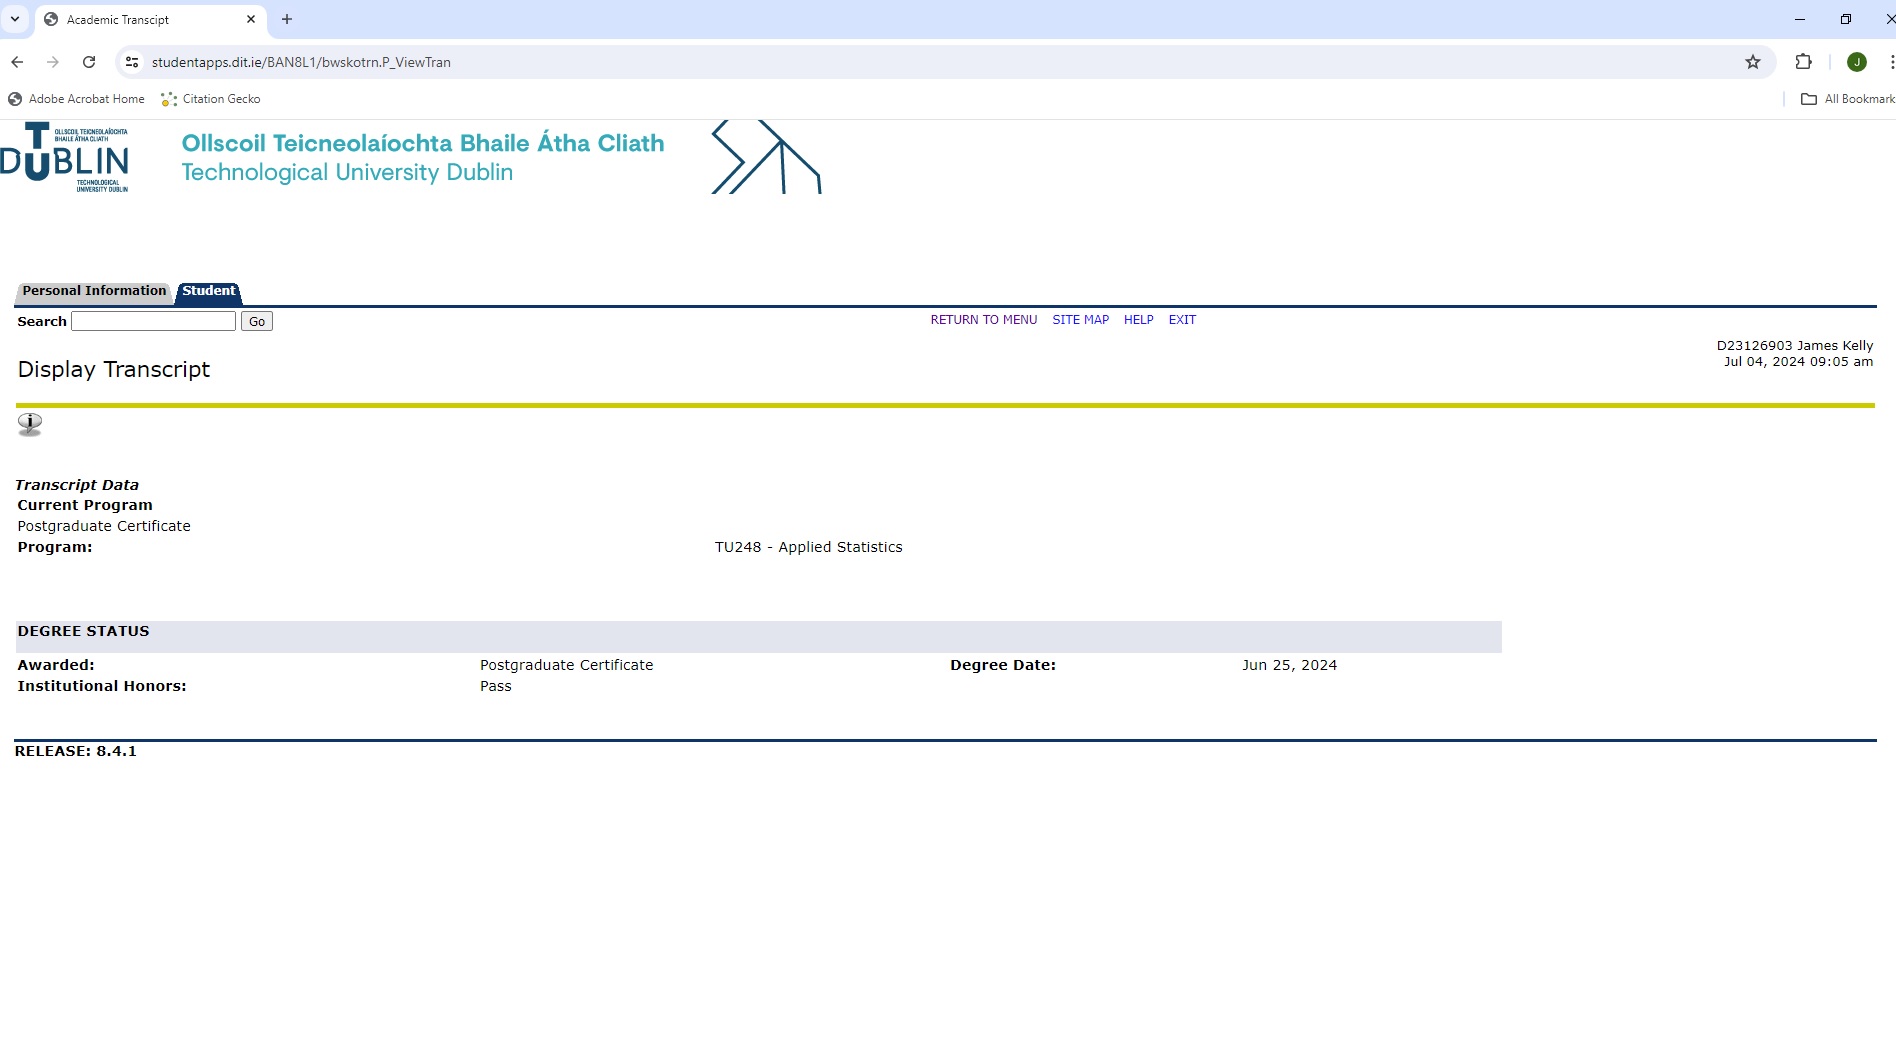View site information icon in address bar
Viewport: 1896px width, 1039px height.
pos(131,62)
